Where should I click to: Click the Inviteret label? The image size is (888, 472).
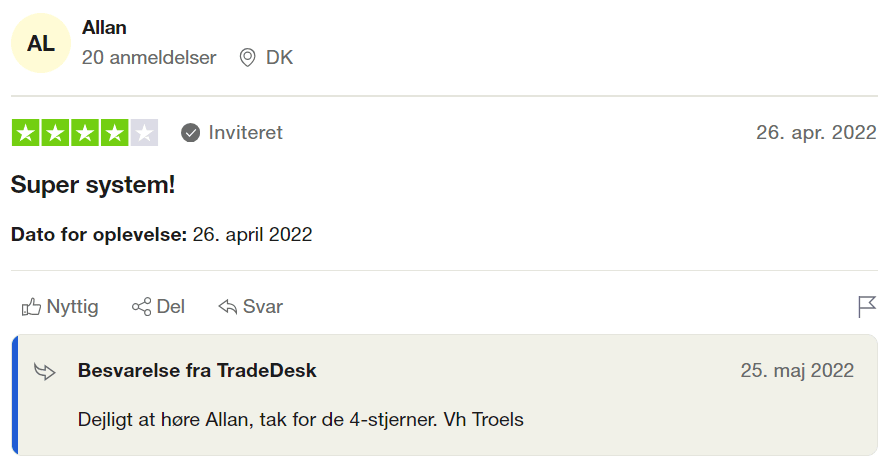(x=245, y=133)
